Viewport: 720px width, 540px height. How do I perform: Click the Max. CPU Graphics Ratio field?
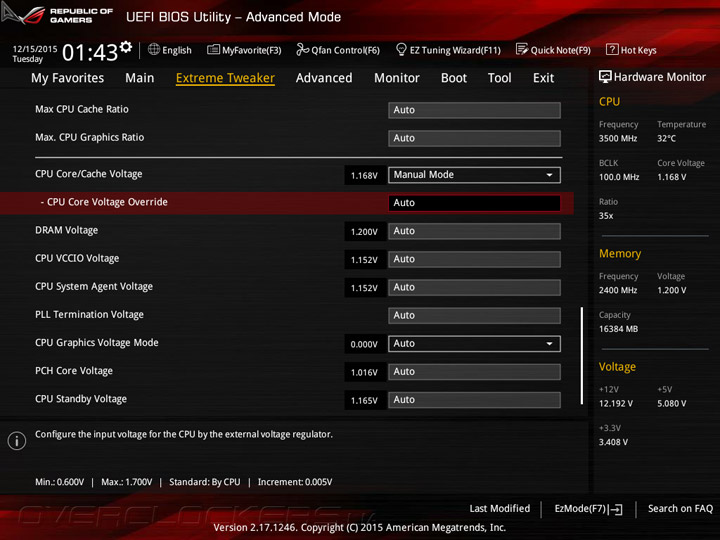pyautogui.click(x=474, y=138)
